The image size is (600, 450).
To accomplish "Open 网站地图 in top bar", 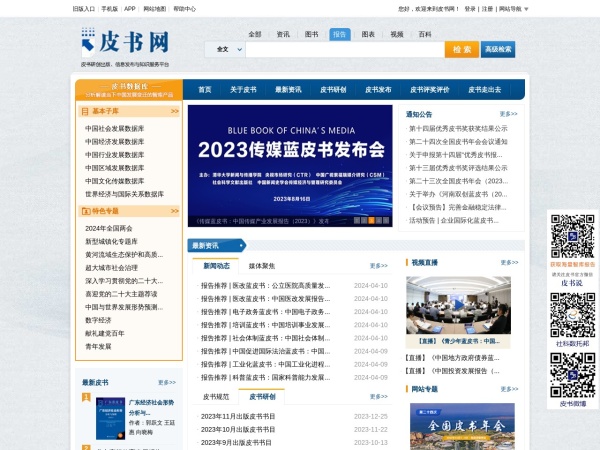I will (x=155, y=9).
